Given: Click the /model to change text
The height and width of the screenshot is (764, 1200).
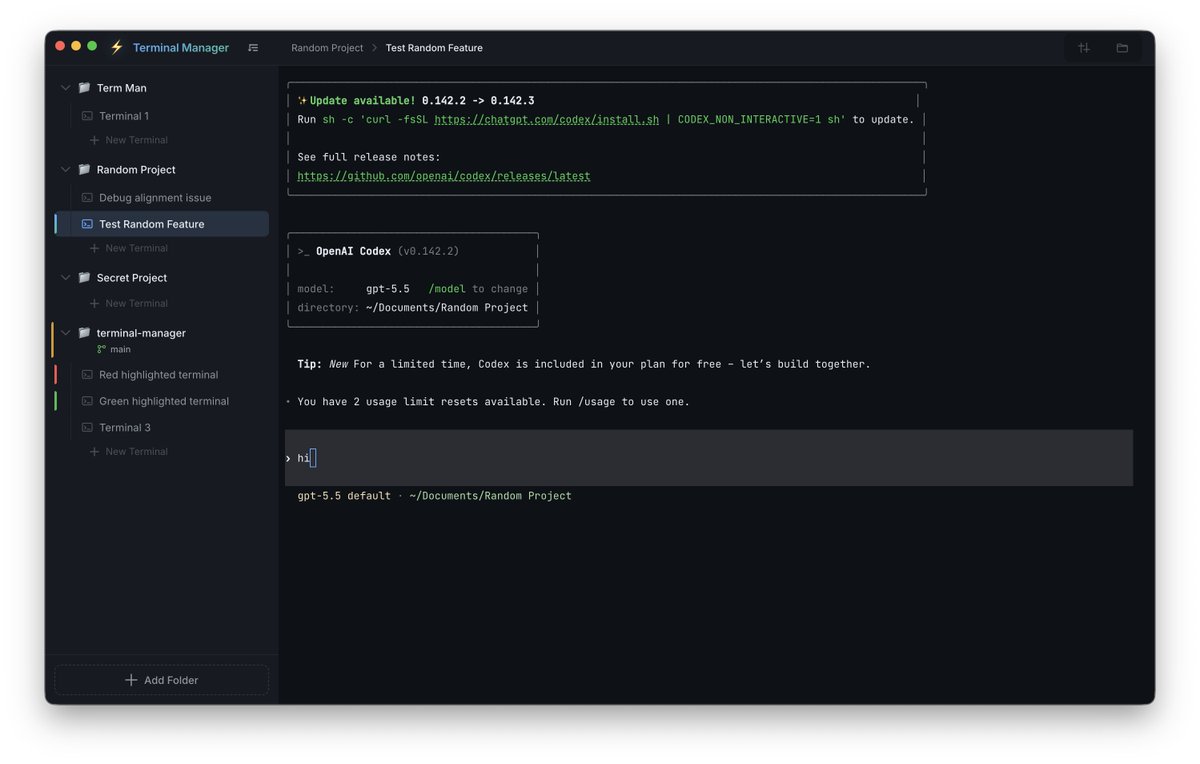Looking at the screenshot, I should pyautogui.click(x=478, y=289).
